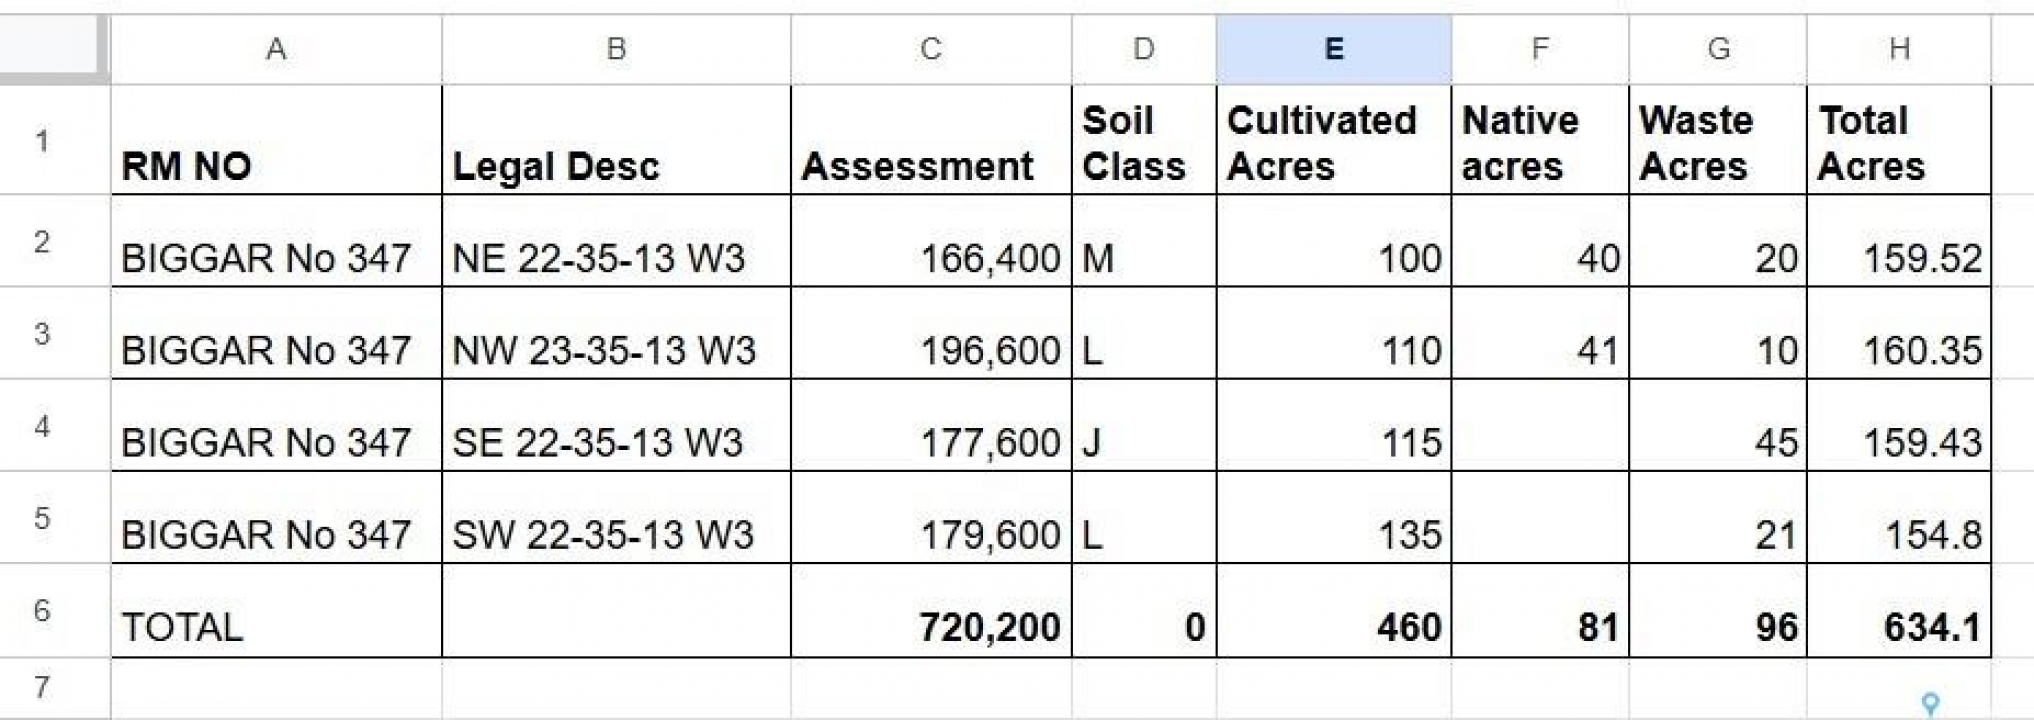Select column B header
Viewport: 2034px width, 720px height.
[616, 49]
